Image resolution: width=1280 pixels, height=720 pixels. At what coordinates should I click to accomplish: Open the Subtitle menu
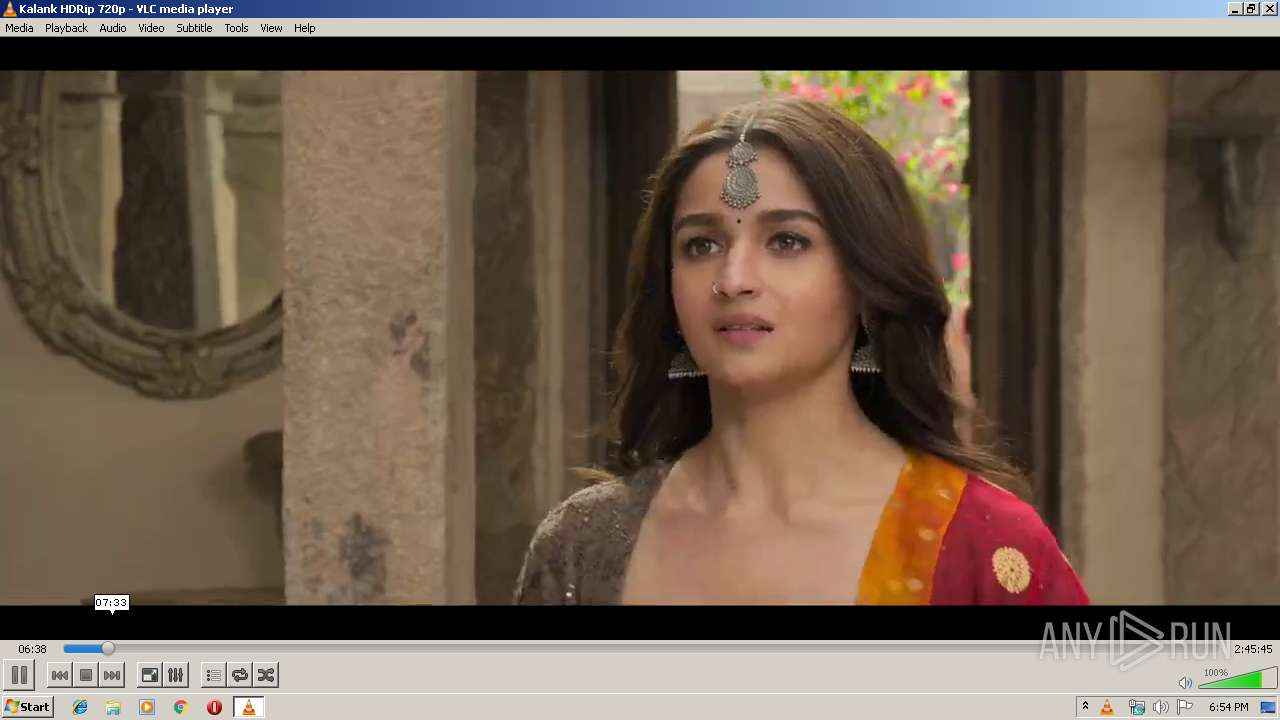point(194,28)
